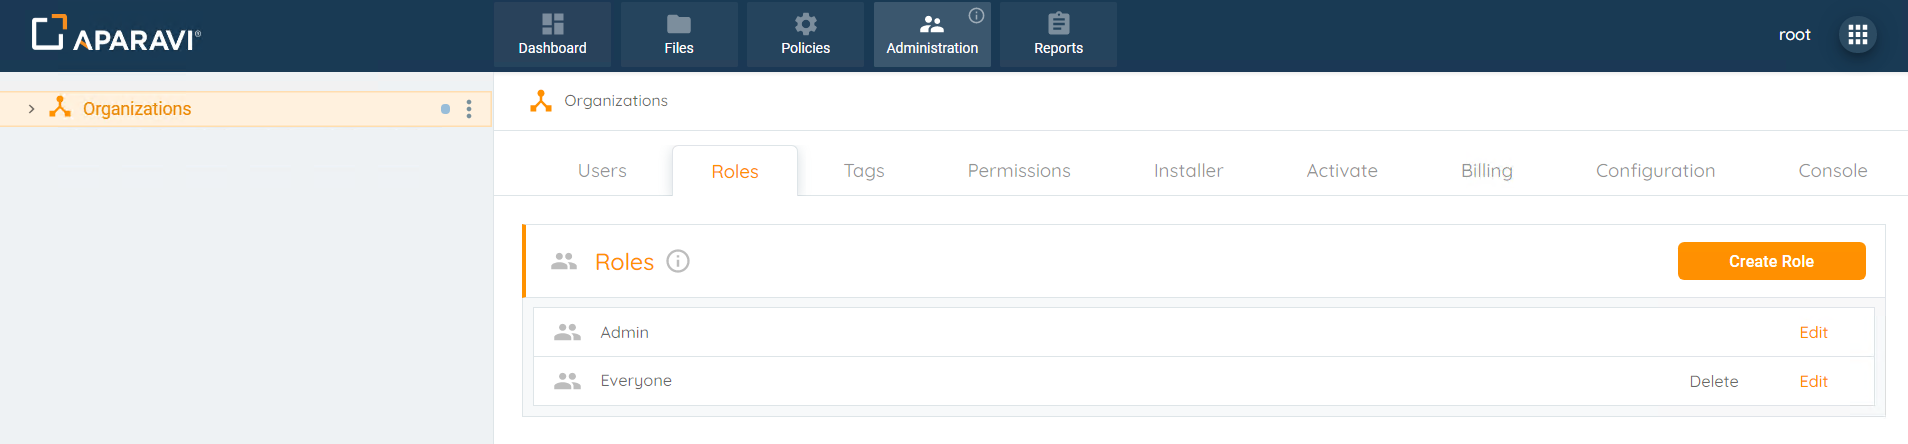The image size is (1908, 444).
Task: Open the Console tab
Action: (x=1832, y=171)
